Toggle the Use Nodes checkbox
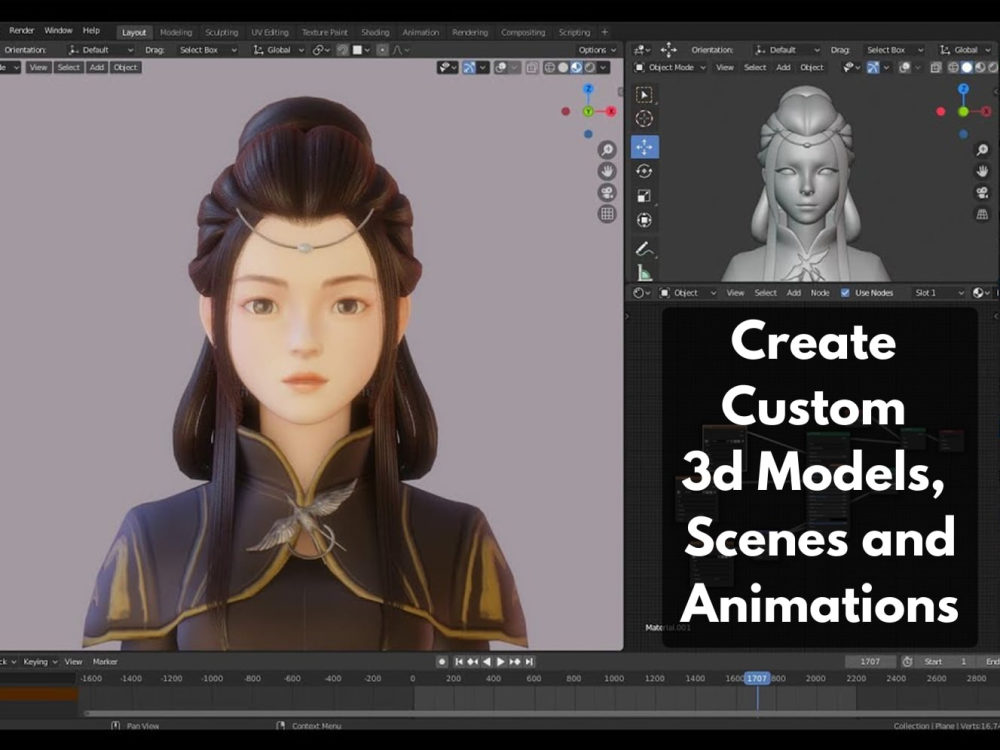 click(x=845, y=293)
